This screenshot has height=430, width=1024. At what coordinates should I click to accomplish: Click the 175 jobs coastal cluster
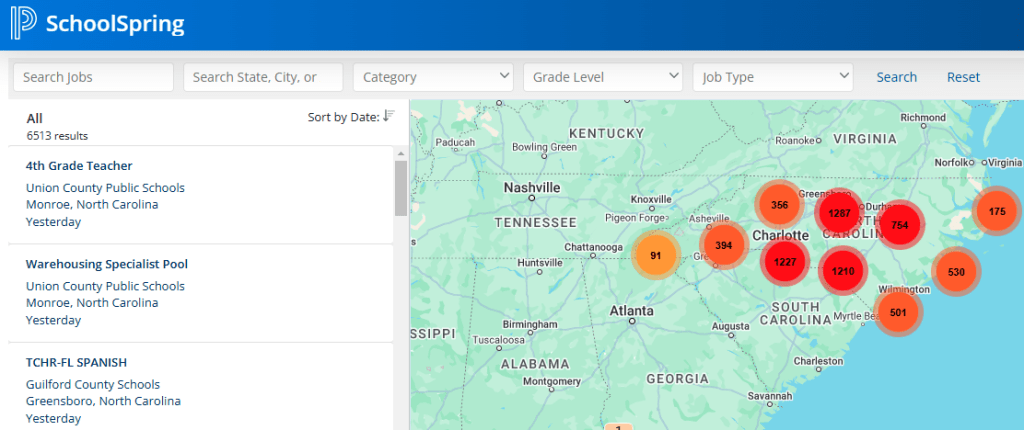click(x=997, y=211)
